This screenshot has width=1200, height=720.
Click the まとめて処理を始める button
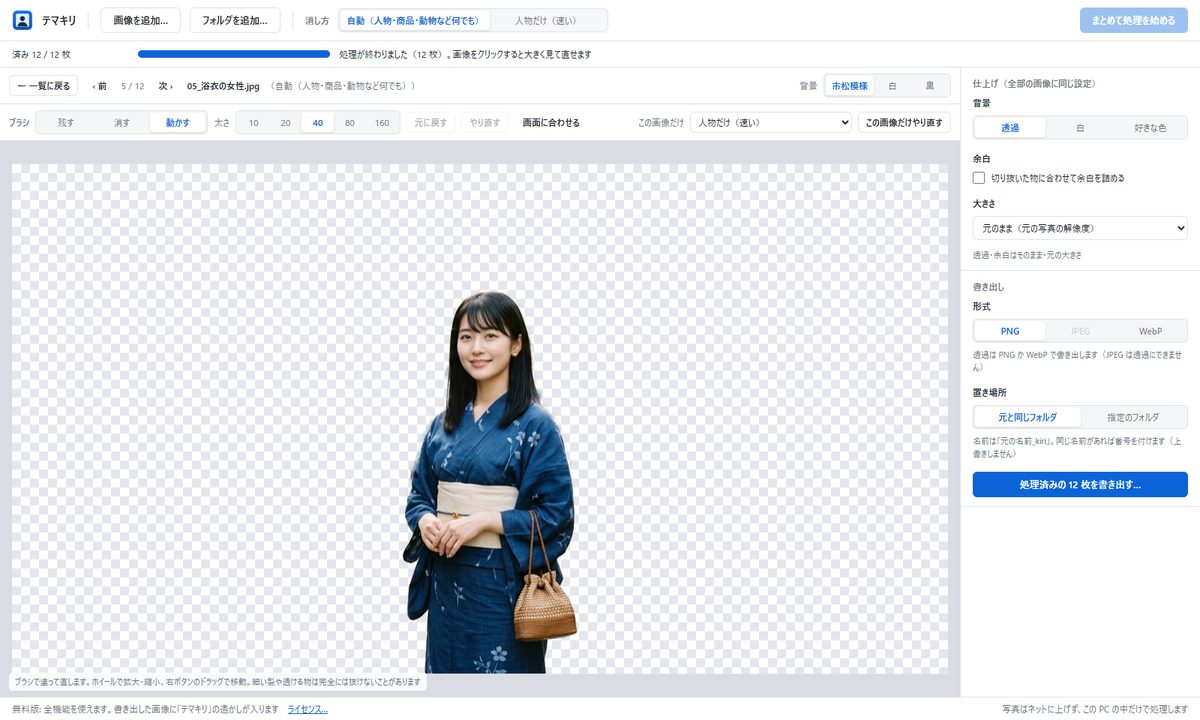click(x=1134, y=20)
